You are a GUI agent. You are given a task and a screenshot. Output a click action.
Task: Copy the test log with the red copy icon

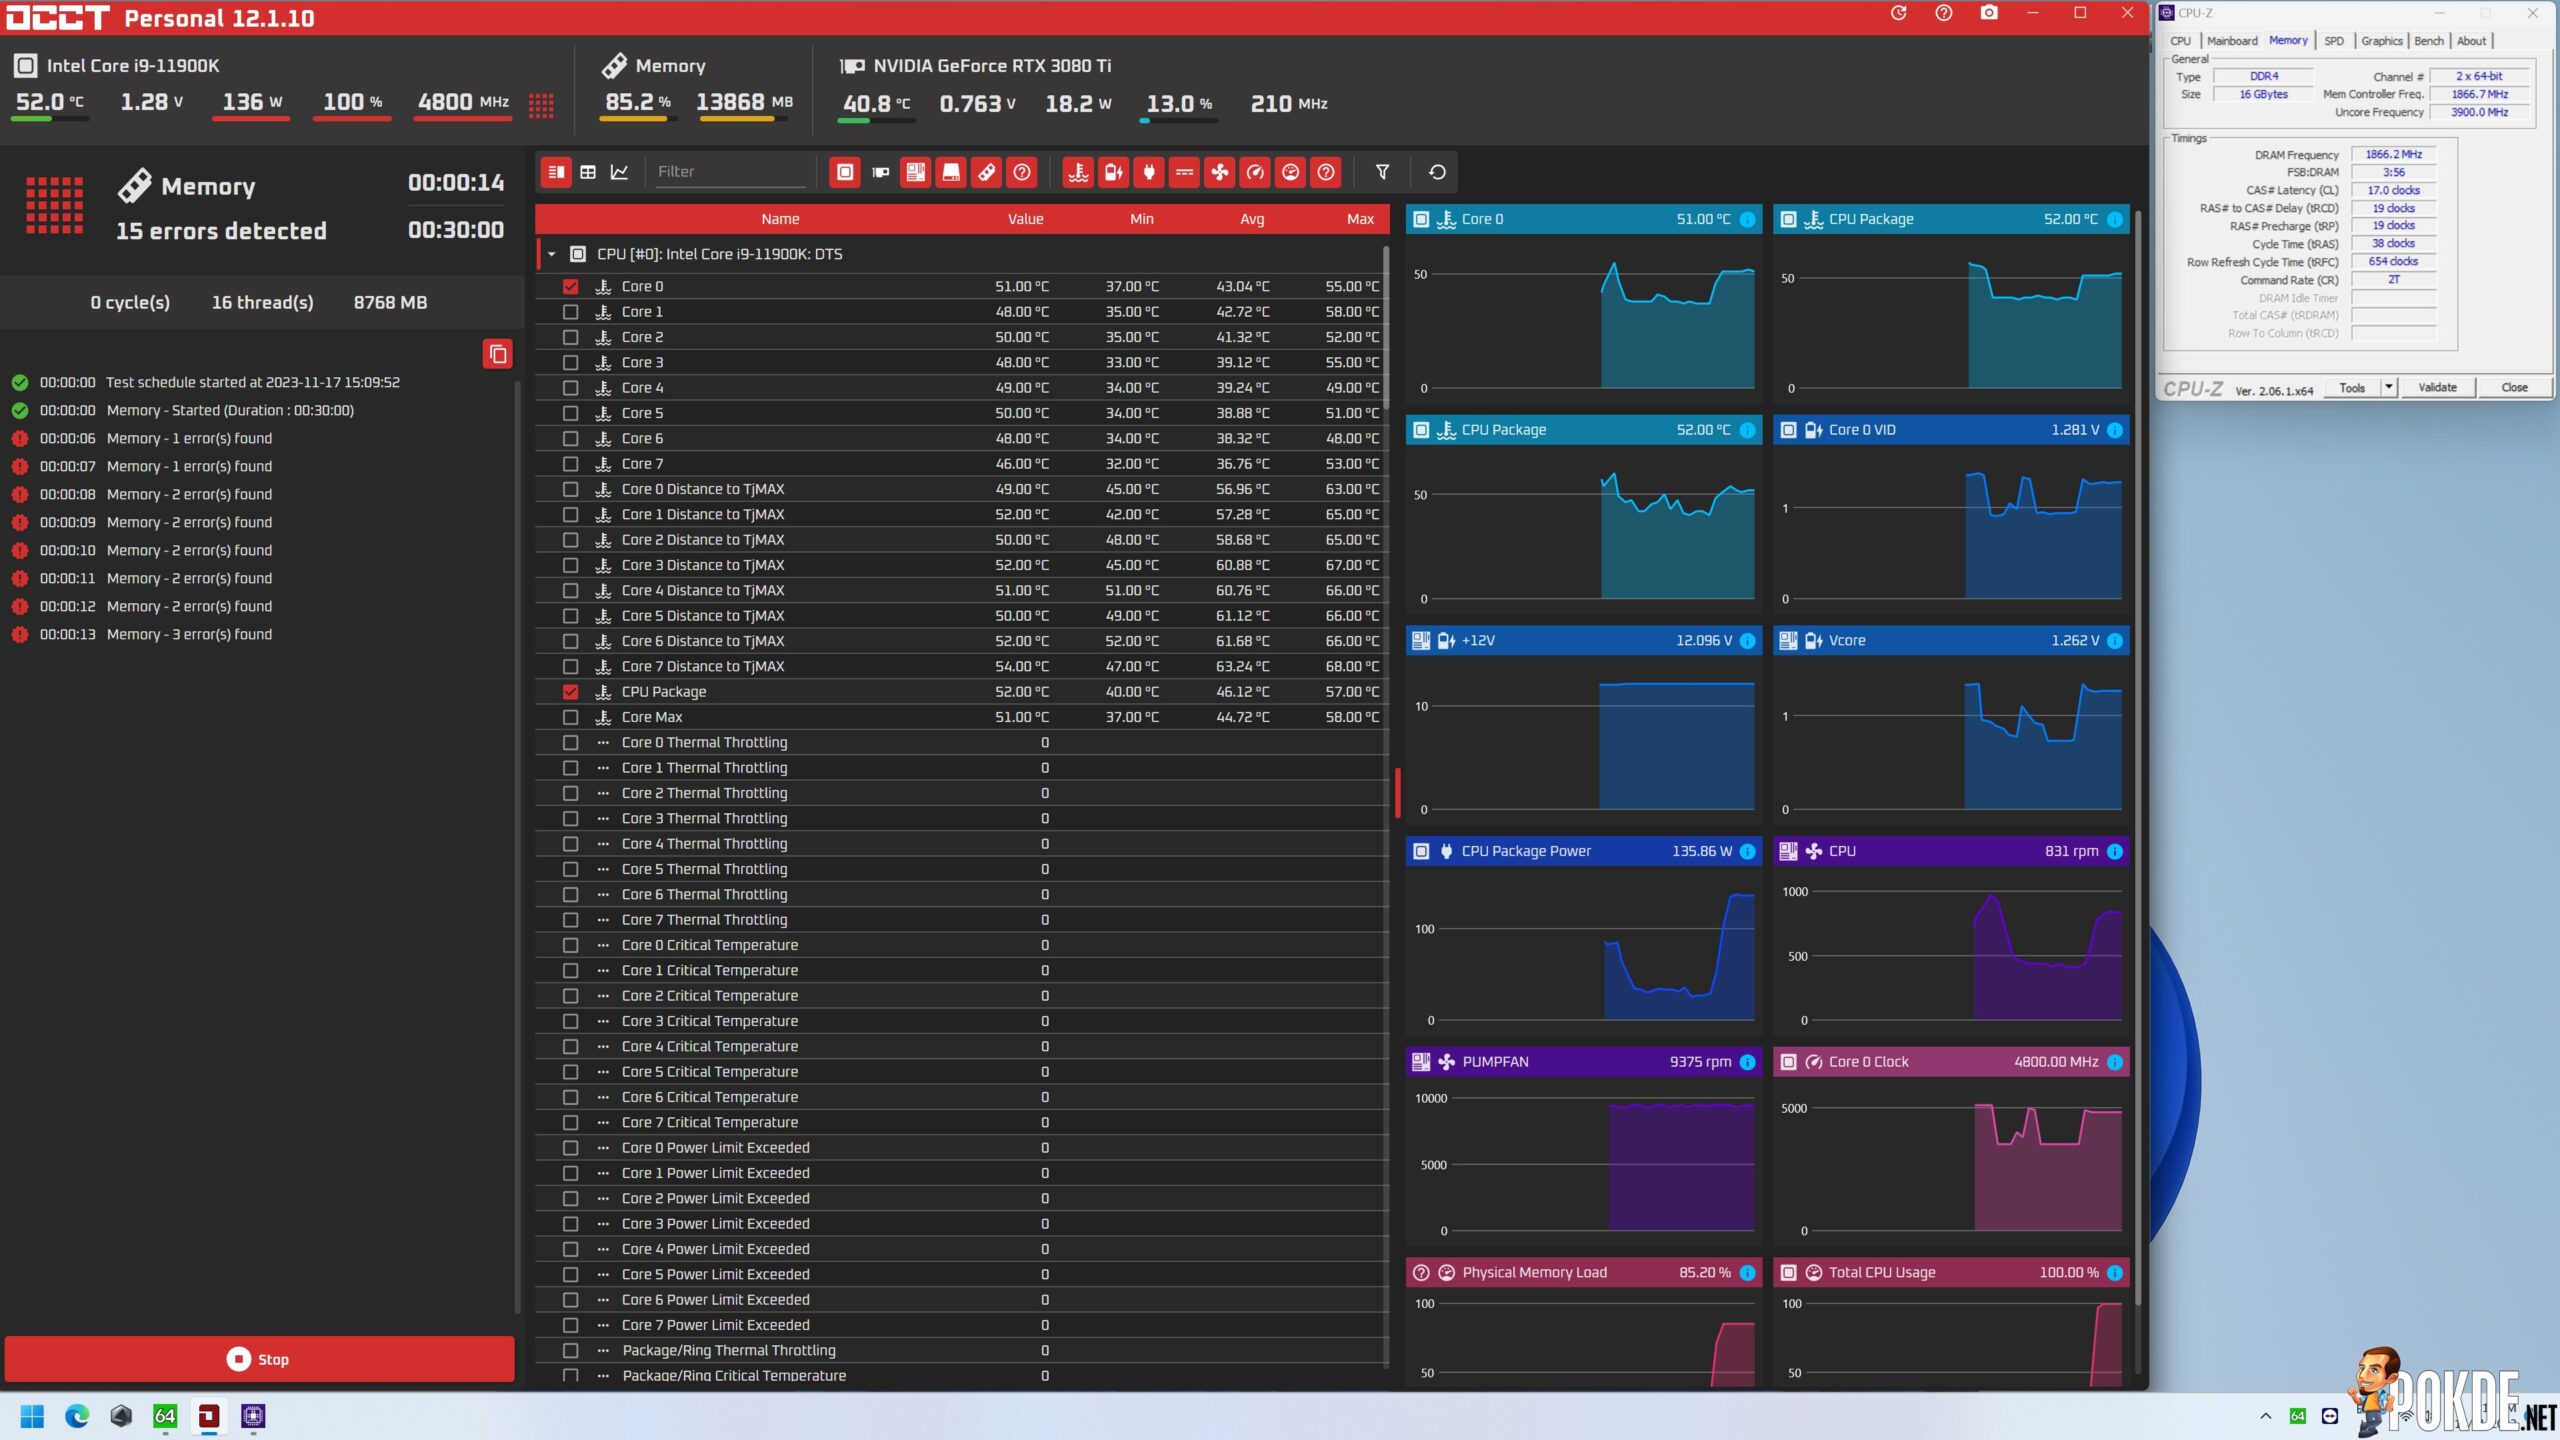point(497,354)
